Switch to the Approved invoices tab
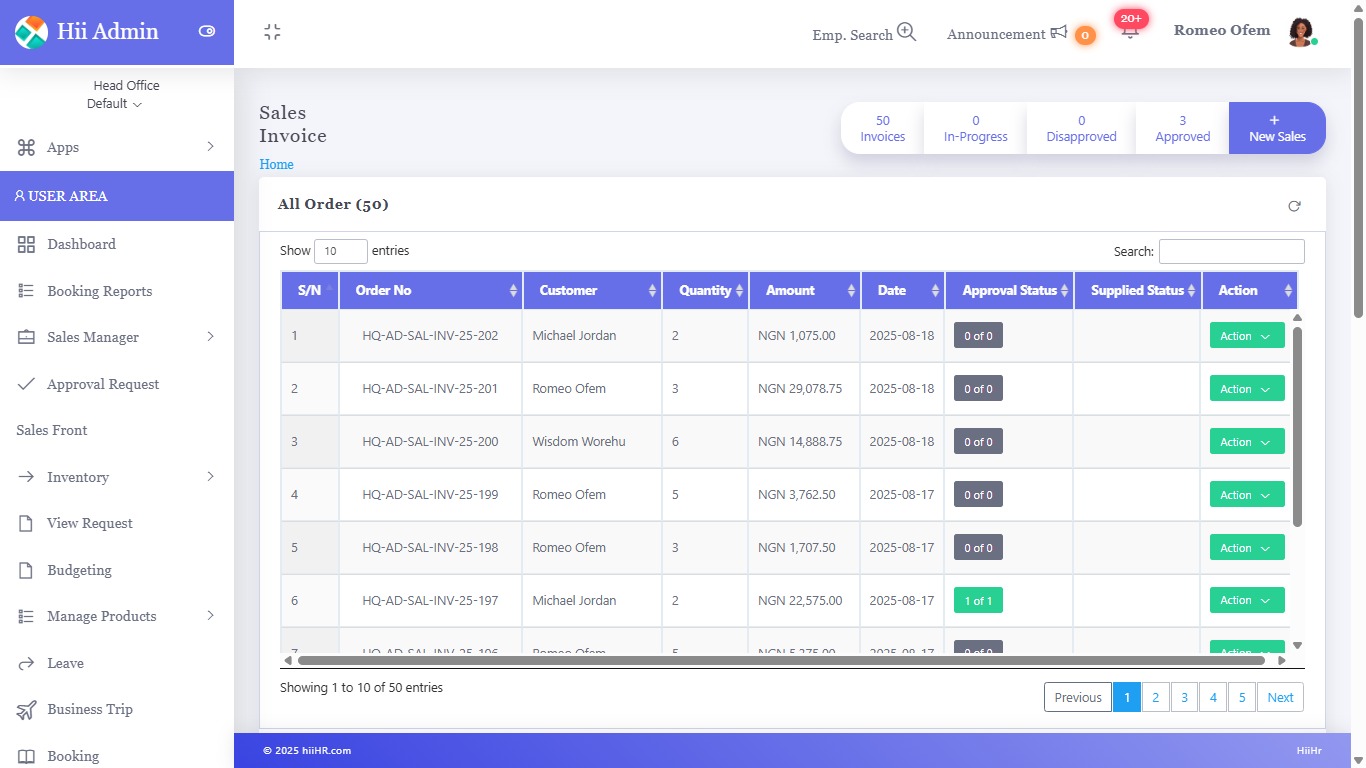 (x=1182, y=128)
